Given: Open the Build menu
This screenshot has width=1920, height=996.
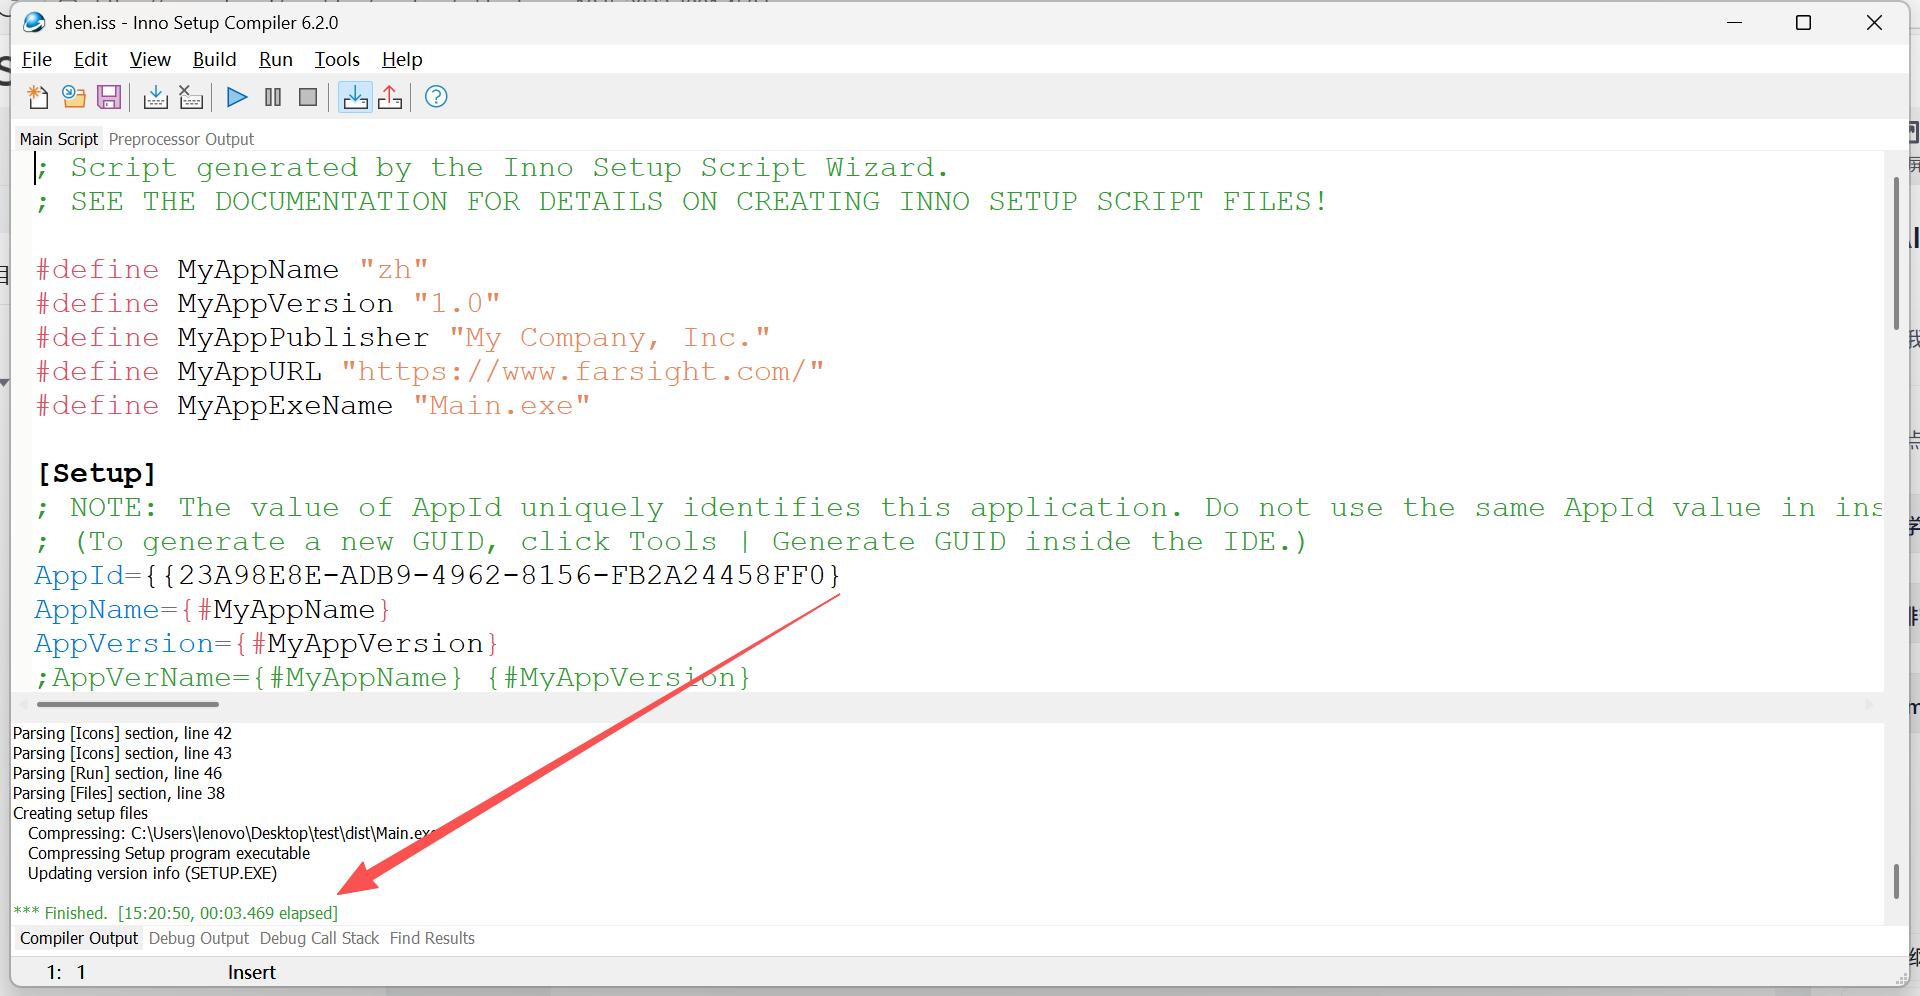Looking at the screenshot, I should click(214, 59).
